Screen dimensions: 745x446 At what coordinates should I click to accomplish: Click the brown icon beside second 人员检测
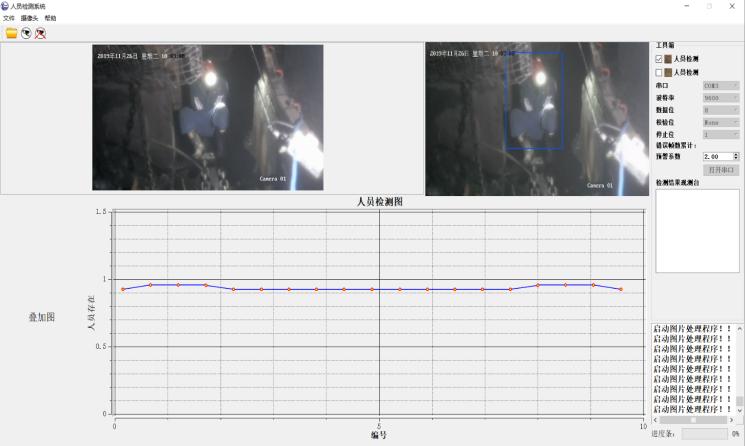[668, 72]
